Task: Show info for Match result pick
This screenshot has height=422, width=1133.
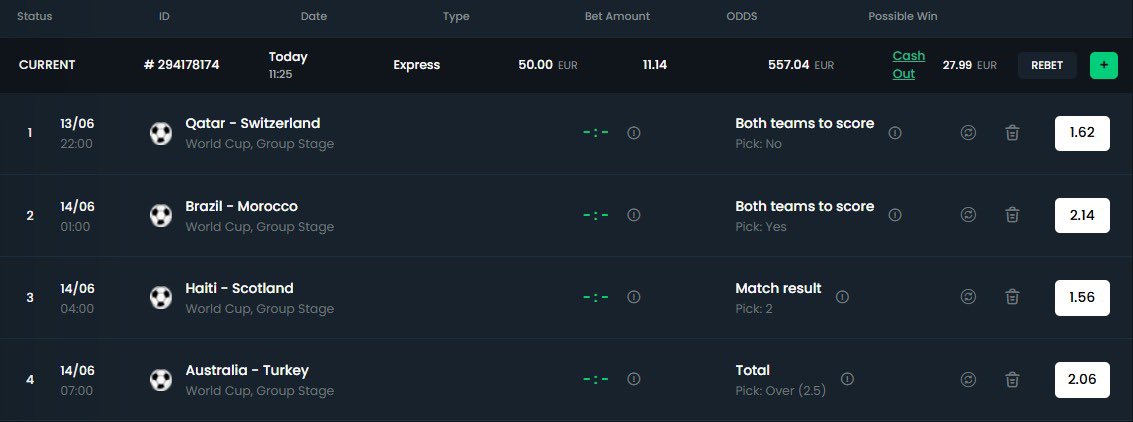Action: click(x=842, y=297)
